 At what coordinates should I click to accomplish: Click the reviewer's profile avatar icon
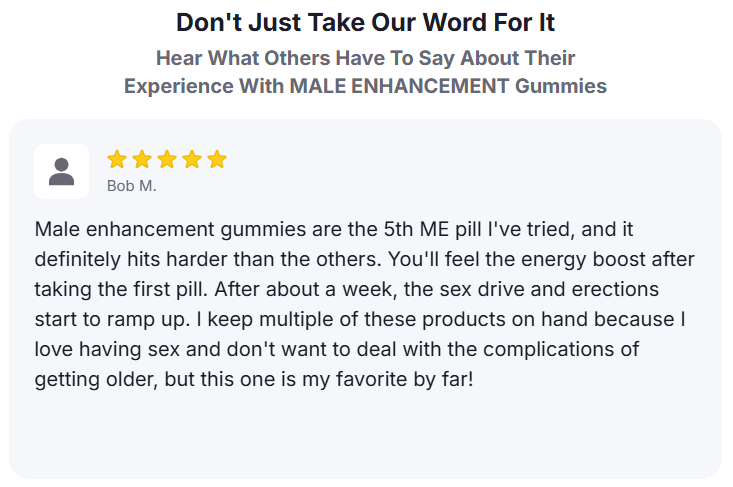61,171
